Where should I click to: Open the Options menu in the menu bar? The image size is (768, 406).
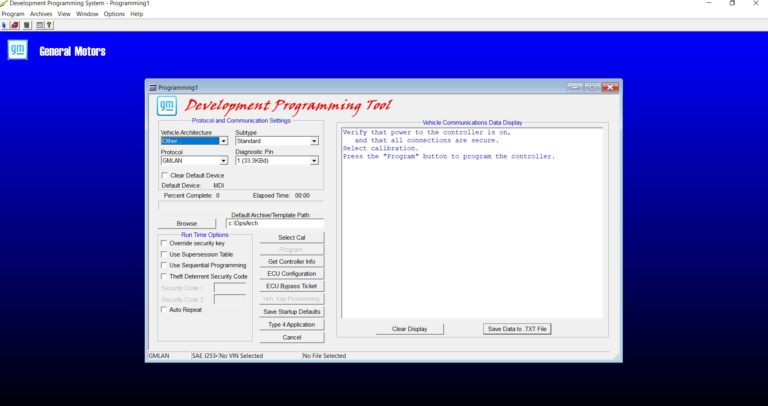point(114,14)
